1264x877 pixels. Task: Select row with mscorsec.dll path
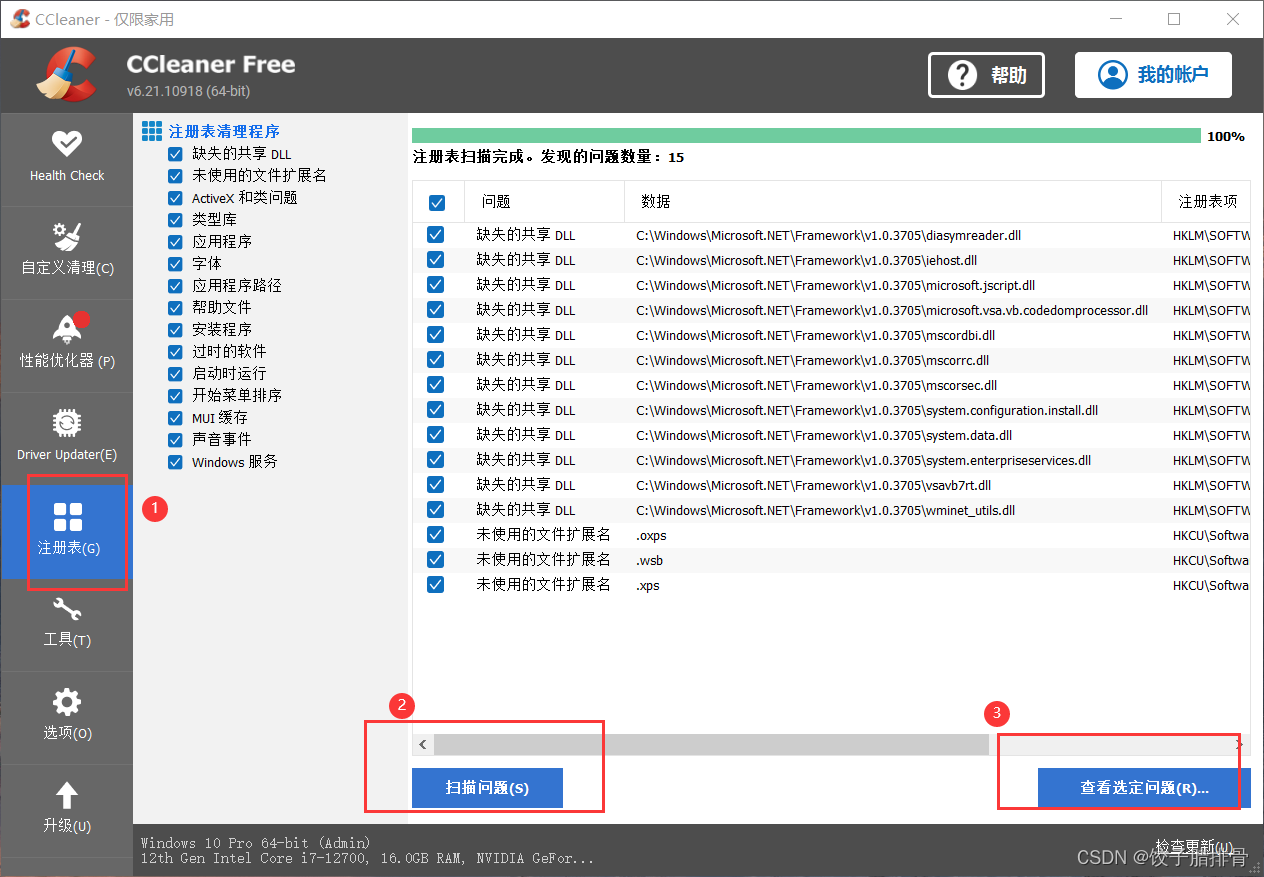tap(831, 385)
